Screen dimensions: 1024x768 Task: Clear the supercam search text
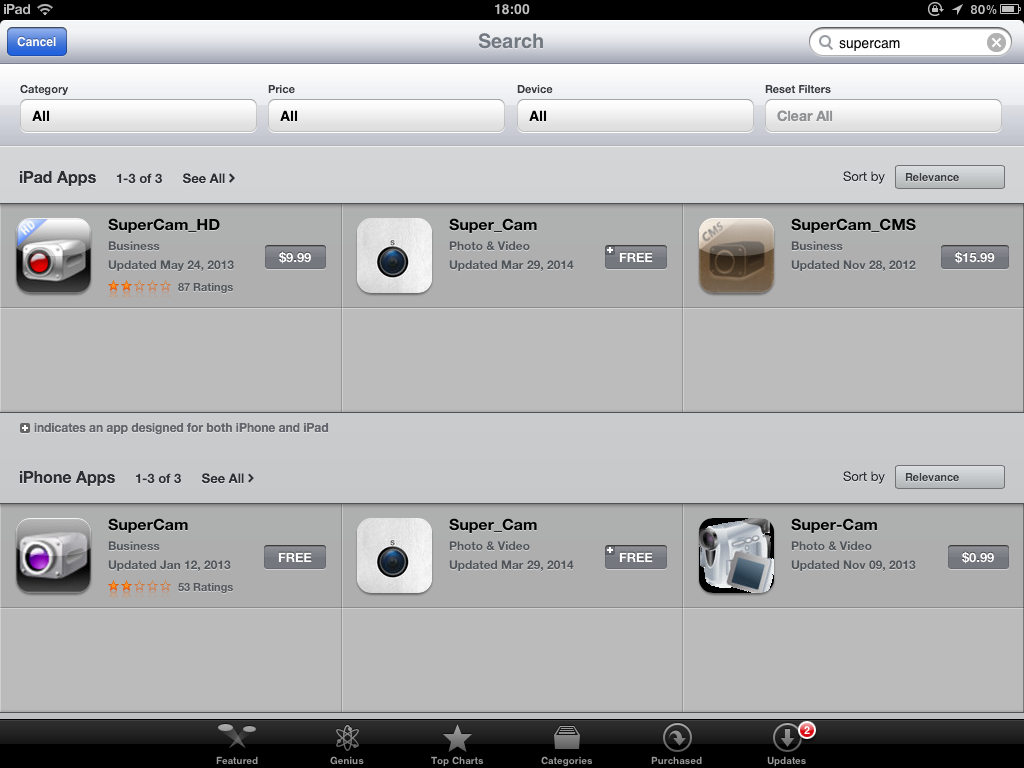(996, 42)
